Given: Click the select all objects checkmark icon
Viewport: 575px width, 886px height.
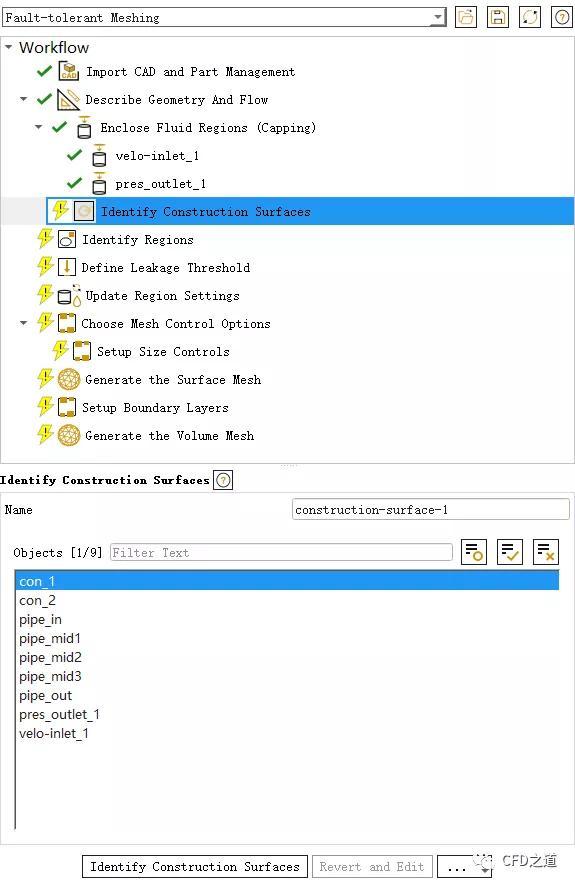Looking at the screenshot, I should click(x=509, y=552).
